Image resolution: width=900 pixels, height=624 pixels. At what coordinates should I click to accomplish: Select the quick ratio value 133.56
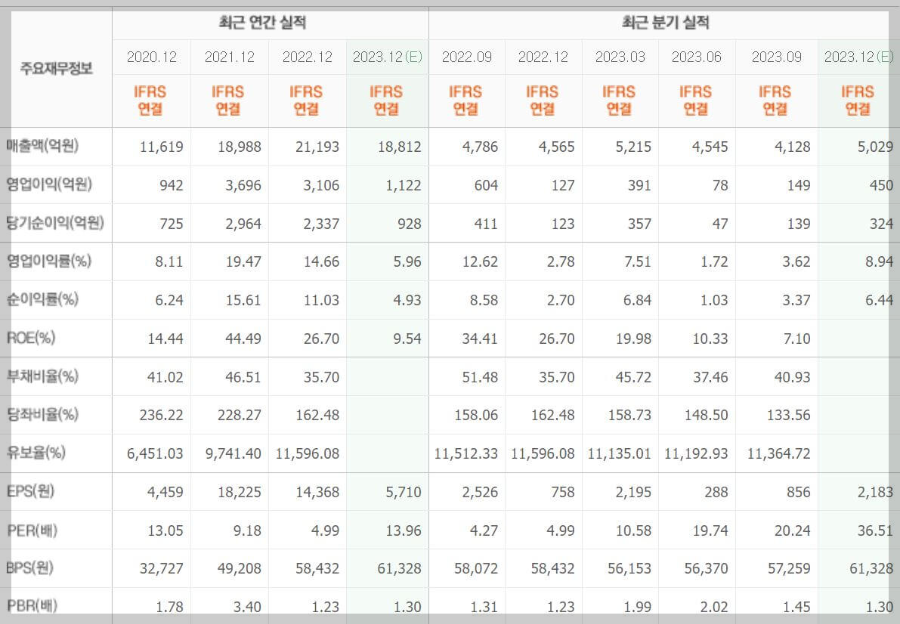[789, 415]
